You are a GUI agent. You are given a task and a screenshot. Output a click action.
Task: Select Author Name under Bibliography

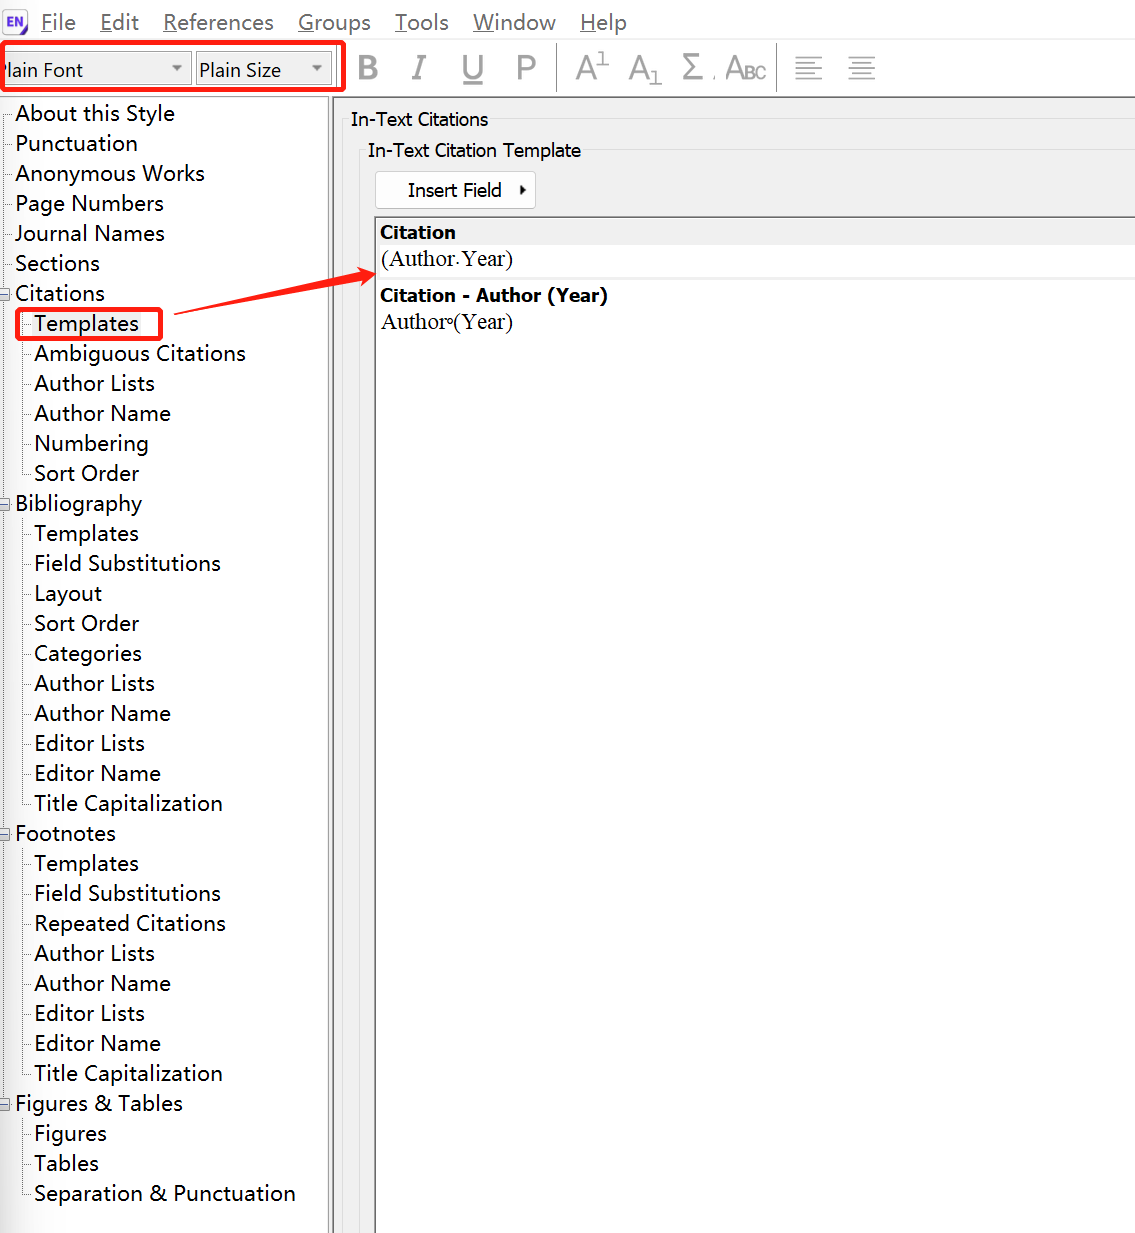[x=102, y=714]
